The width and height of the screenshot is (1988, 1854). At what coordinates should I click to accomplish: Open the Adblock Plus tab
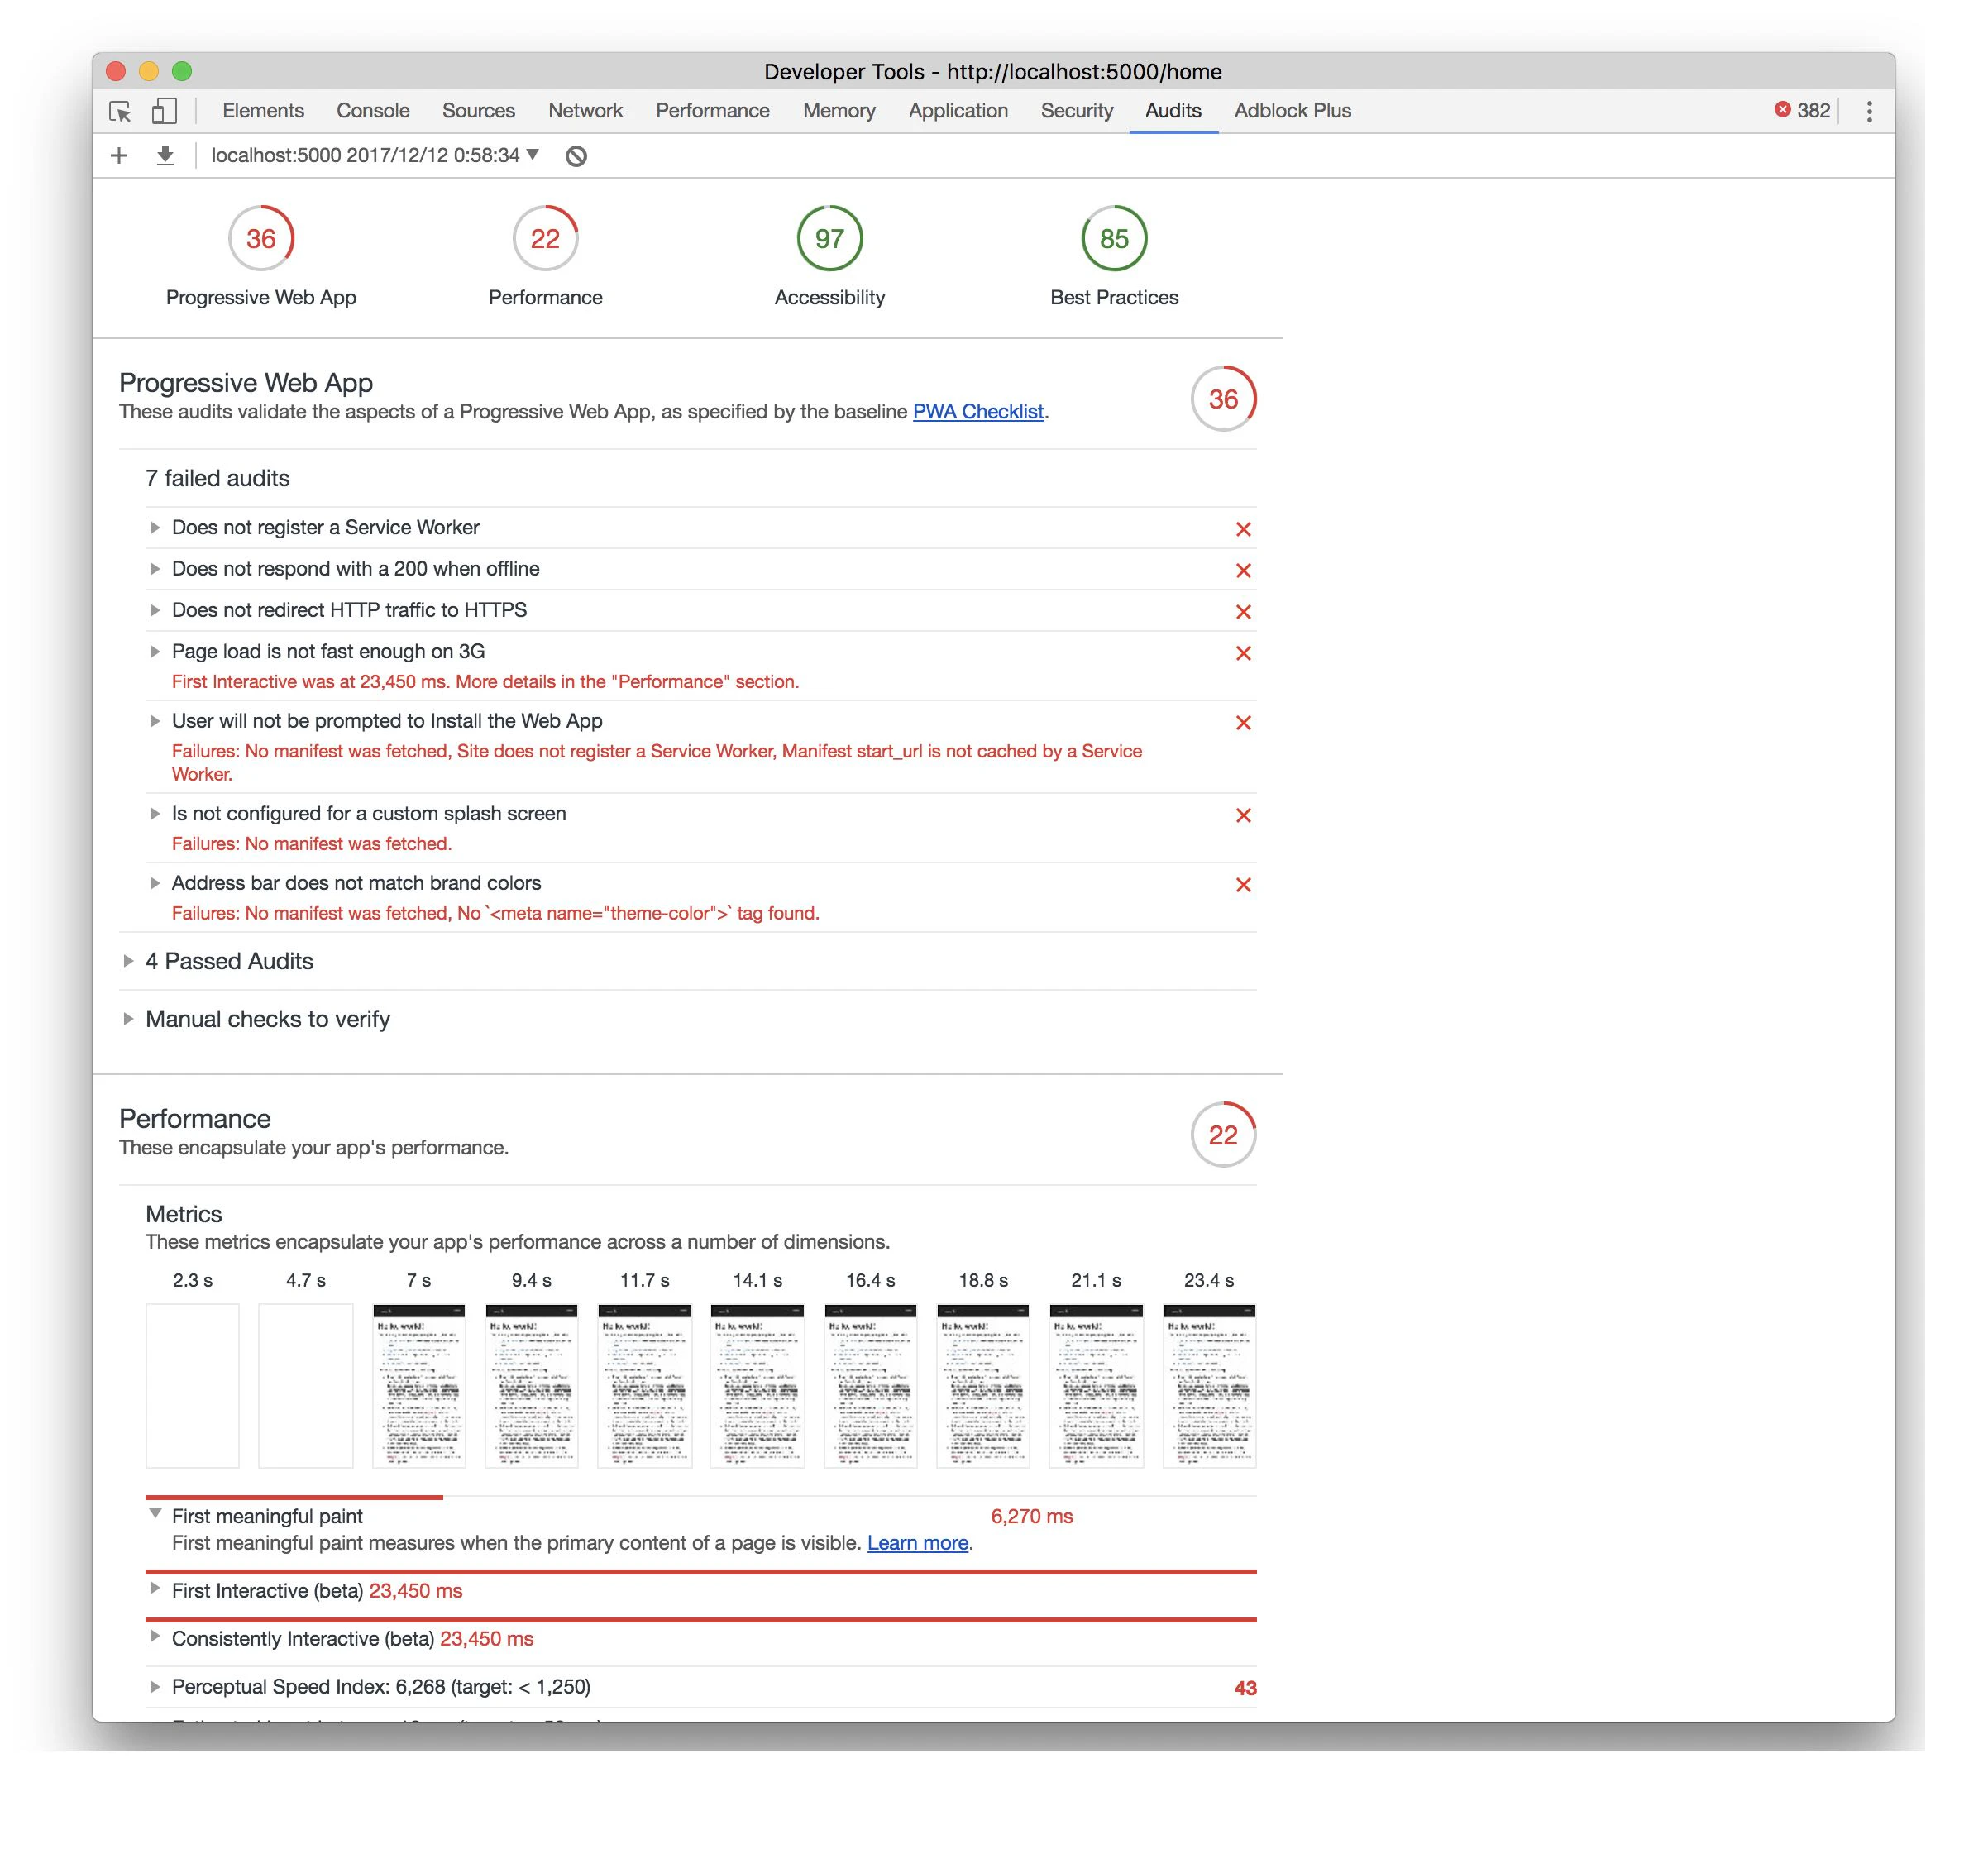point(1292,110)
